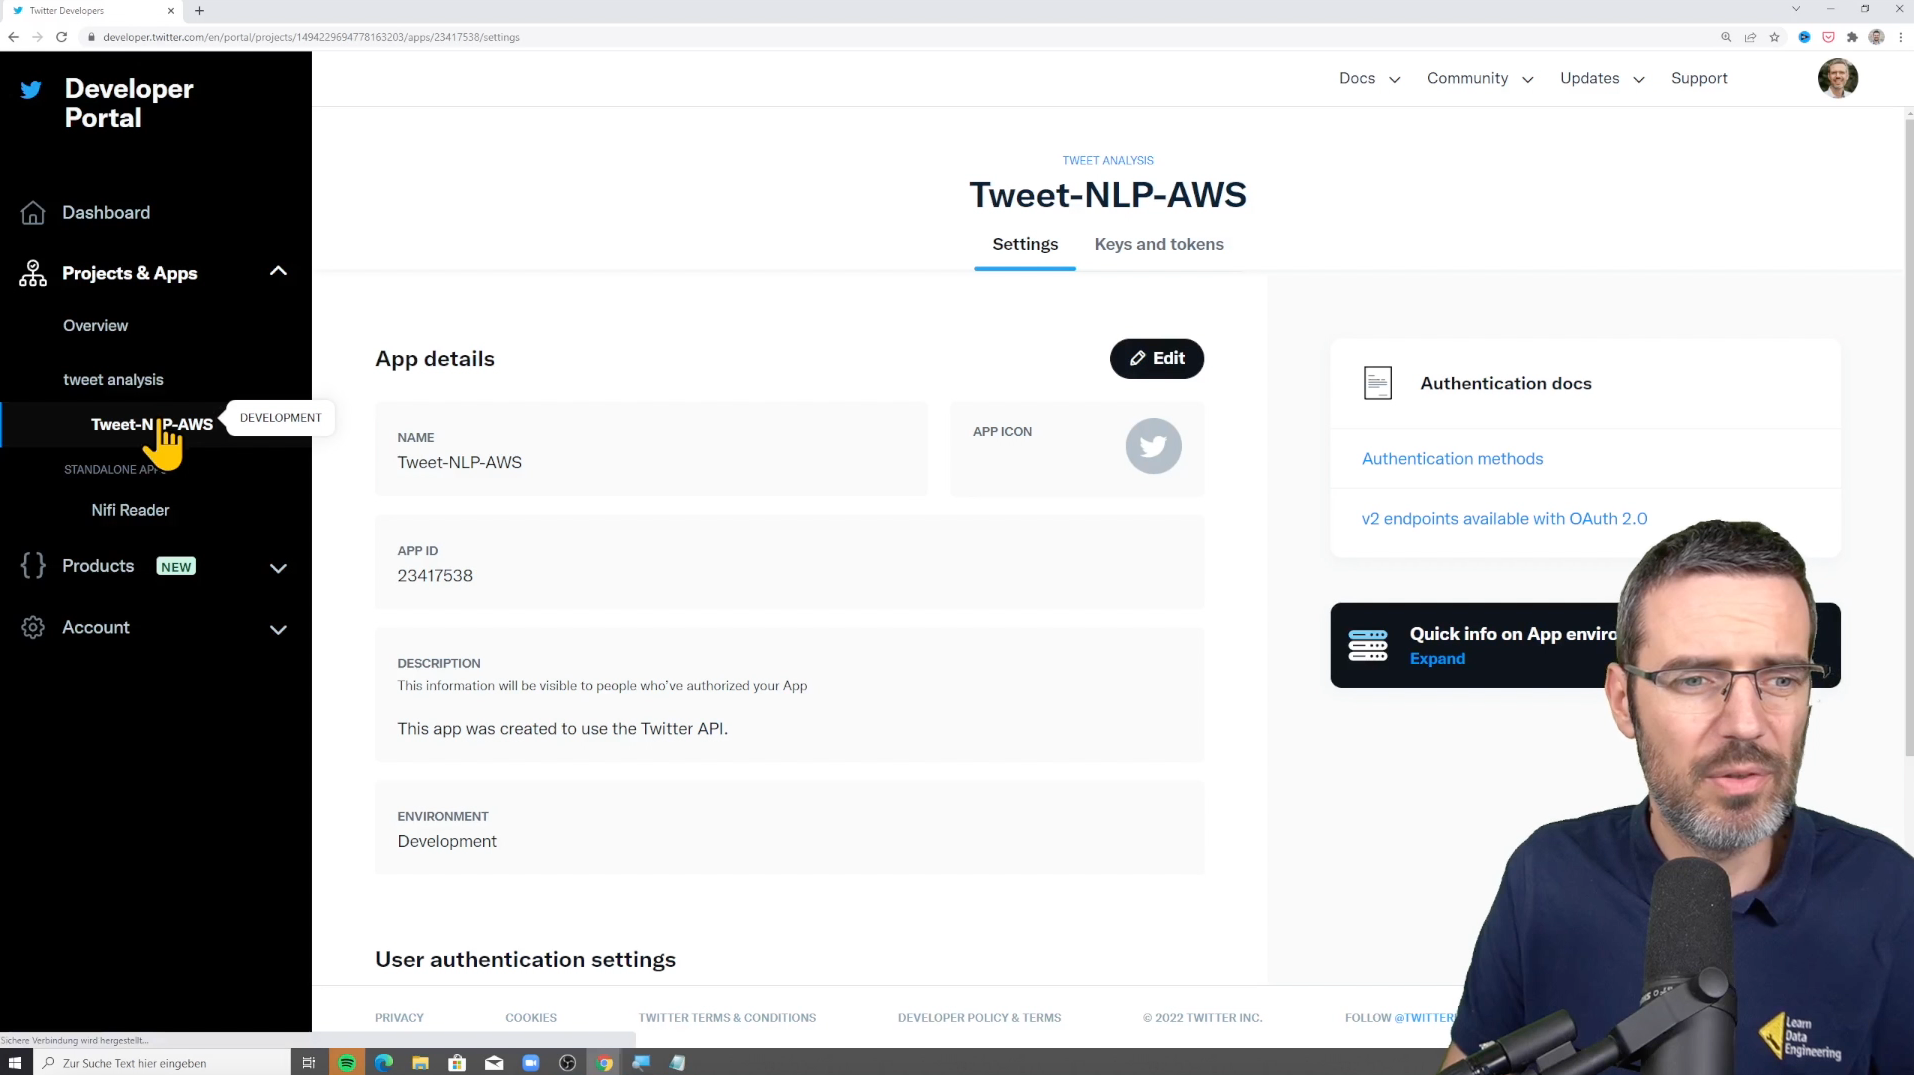Viewport: 1914px width, 1075px height.
Task: Open Dashboard via house icon
Action: click(x=33, y=213)
